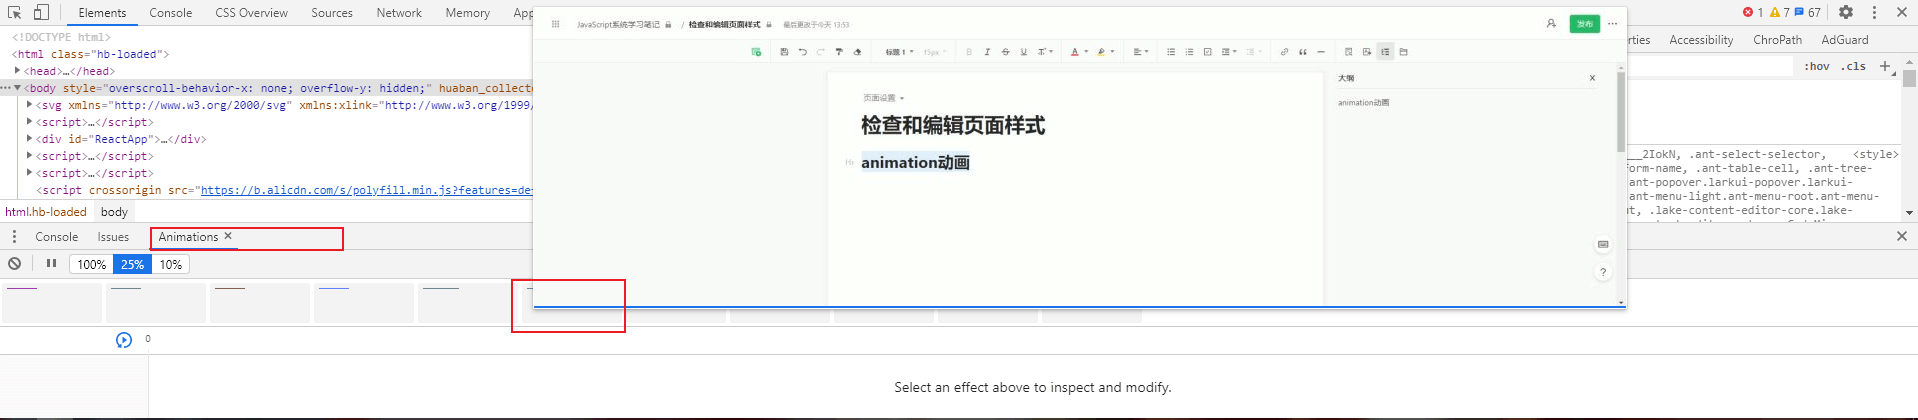Open the collaborator user icon
The image size is (1918, 420).
tap(1551, 24)
